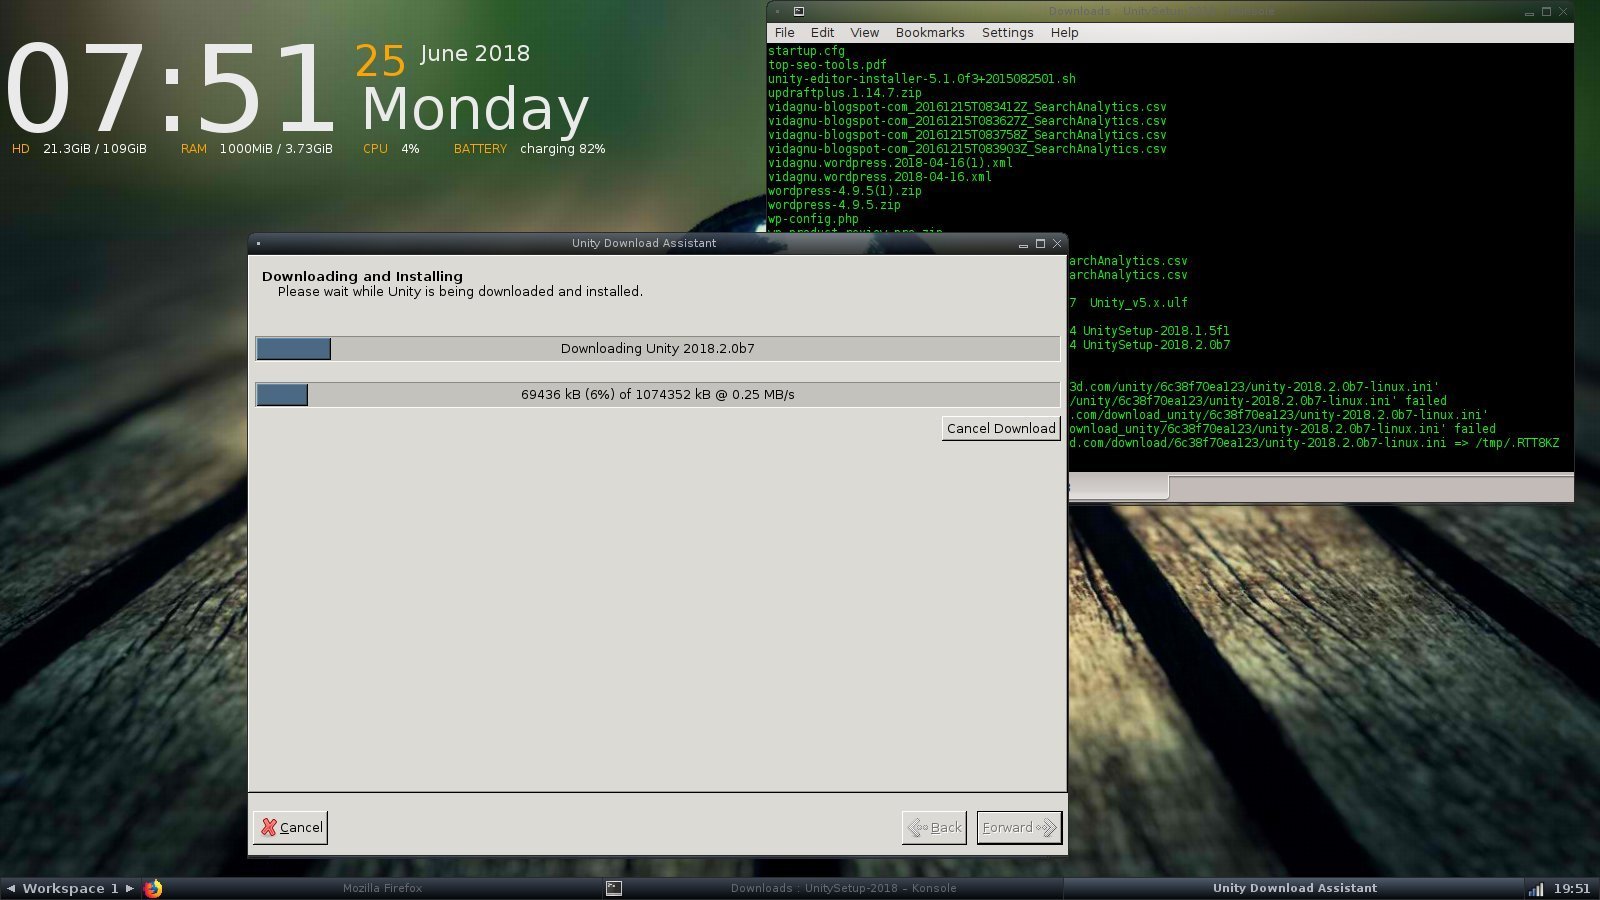Click startup.cfg in the Konsole listing

tap(806, 51)
